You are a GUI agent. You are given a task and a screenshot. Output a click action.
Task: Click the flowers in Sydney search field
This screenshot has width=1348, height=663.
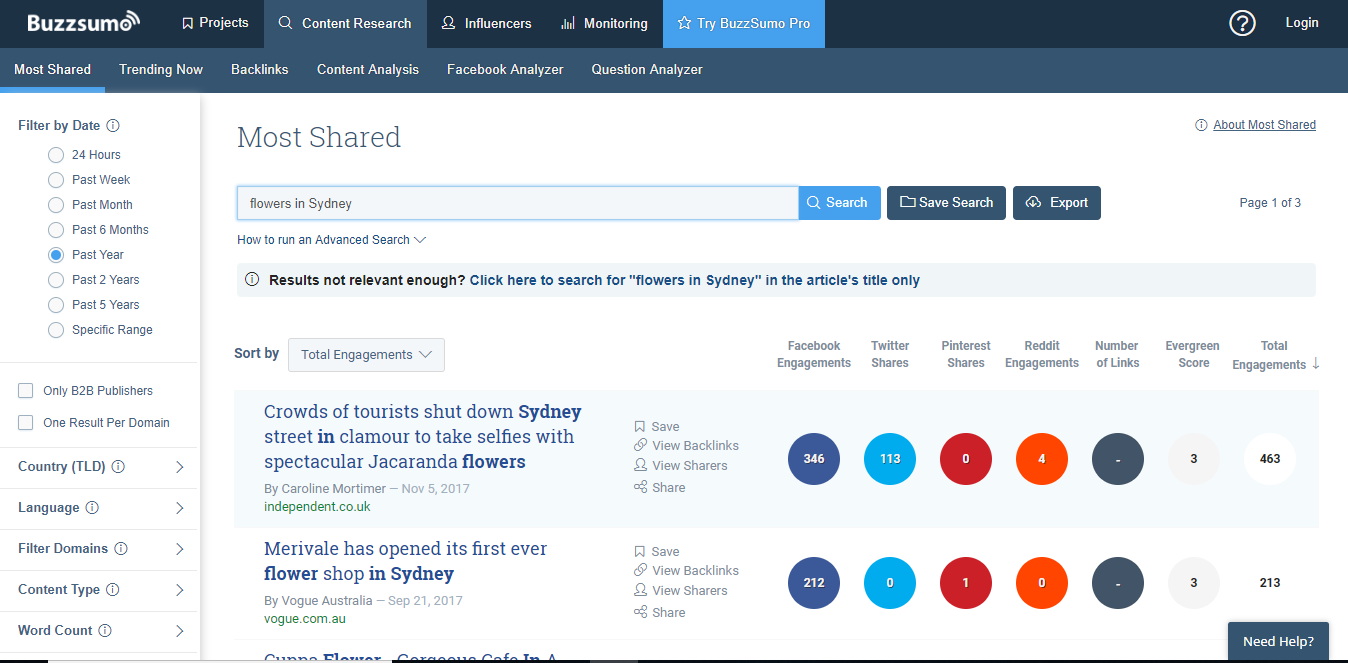(x=518, y=203)
